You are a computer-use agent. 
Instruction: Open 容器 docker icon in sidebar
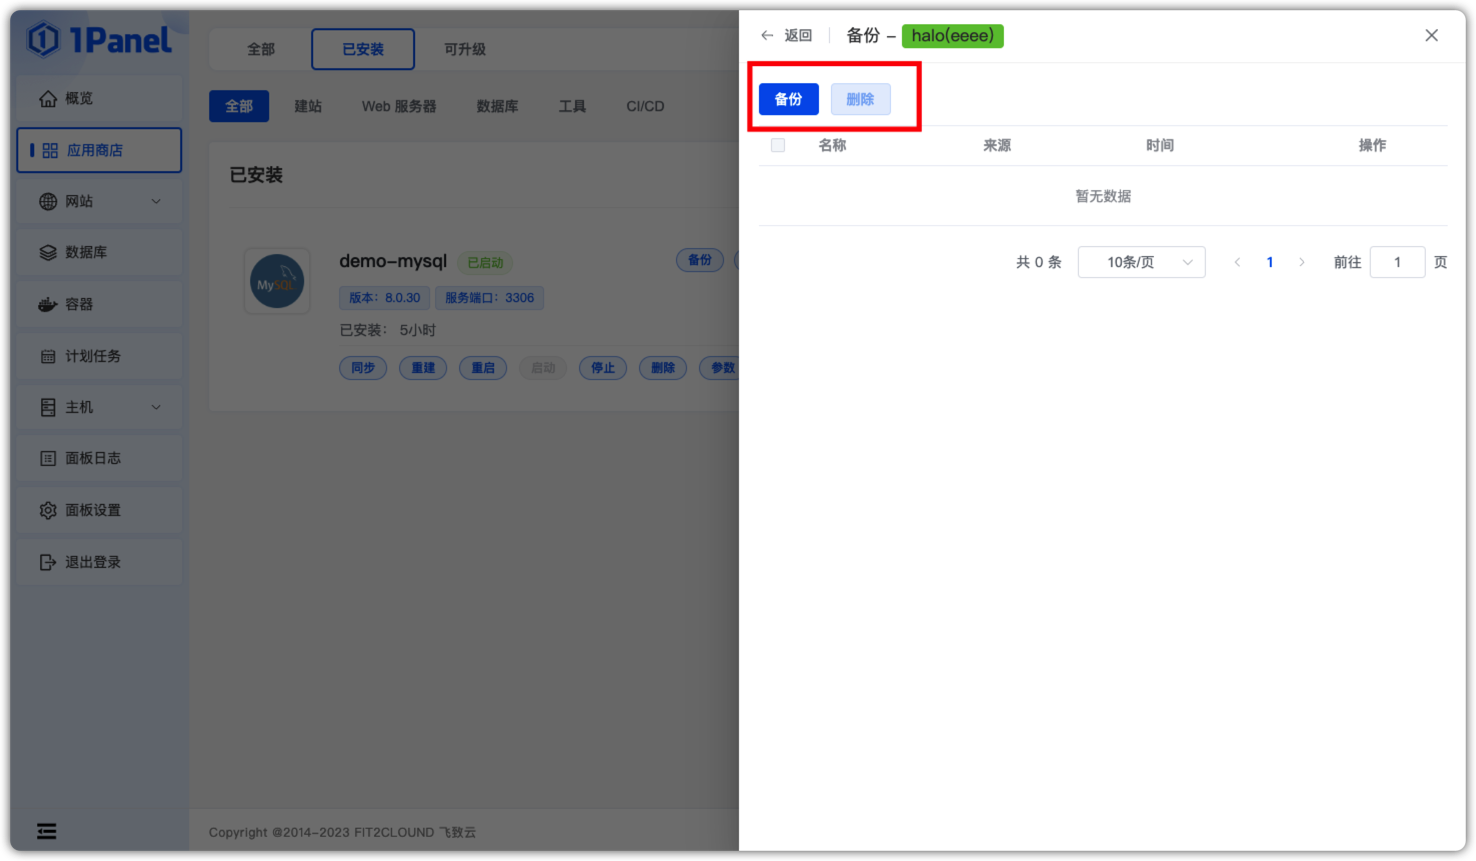tap(48, 305)
